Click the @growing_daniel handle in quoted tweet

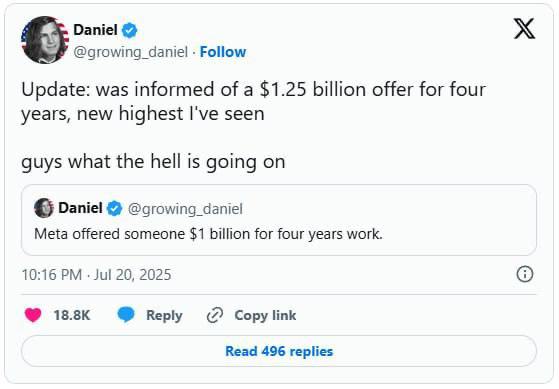(185, 209)
